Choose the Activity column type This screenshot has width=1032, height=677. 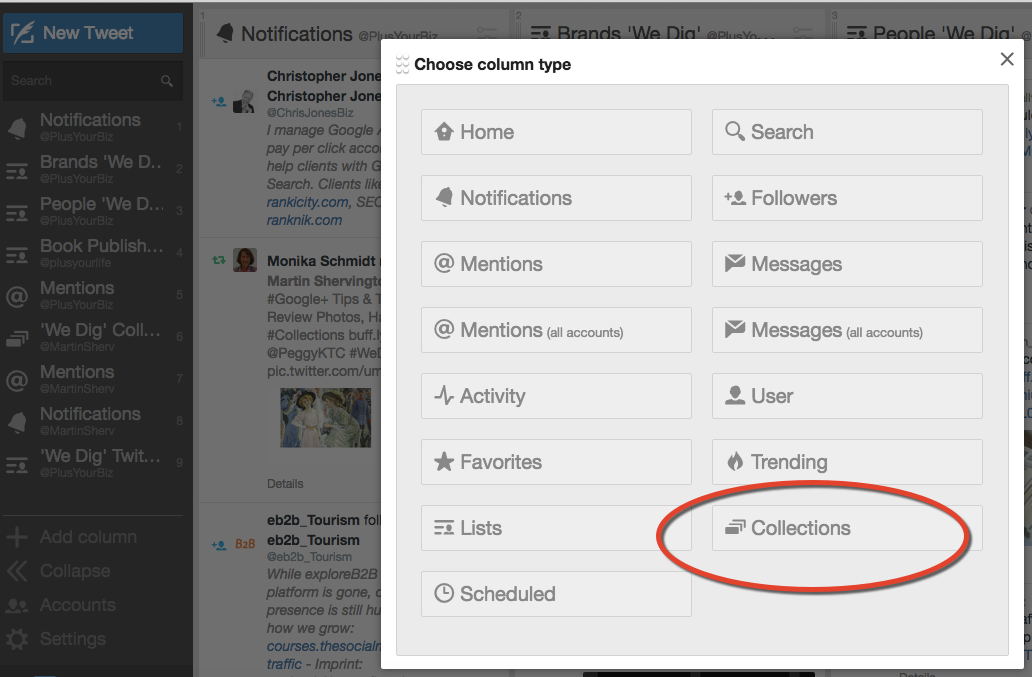coord(556,396)
